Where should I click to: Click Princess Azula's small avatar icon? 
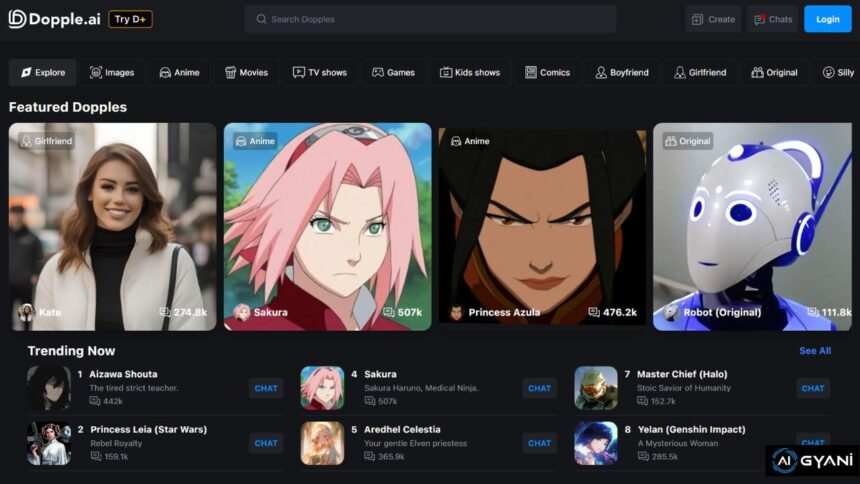(x=456, y=312)
